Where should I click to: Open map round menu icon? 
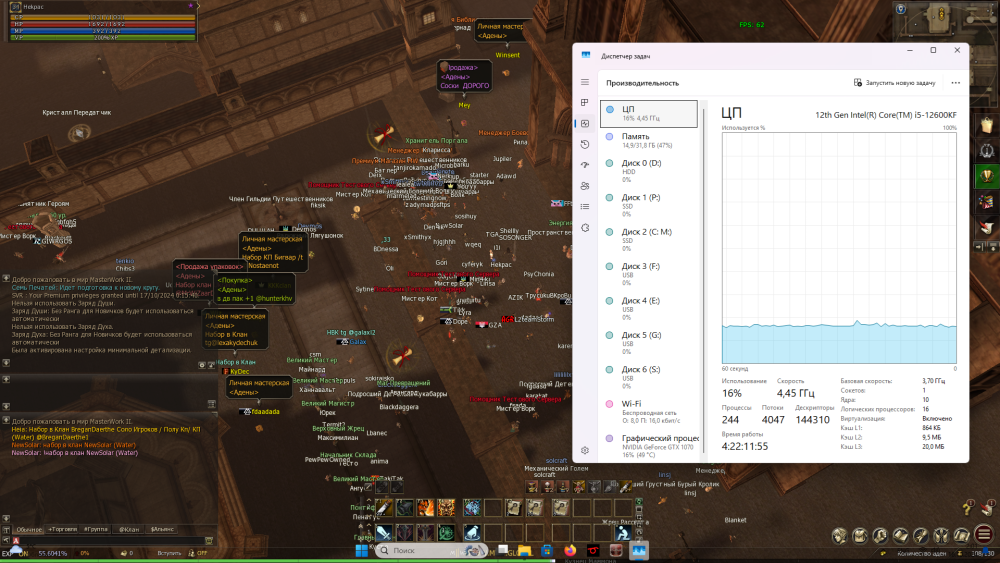[962, 536]
